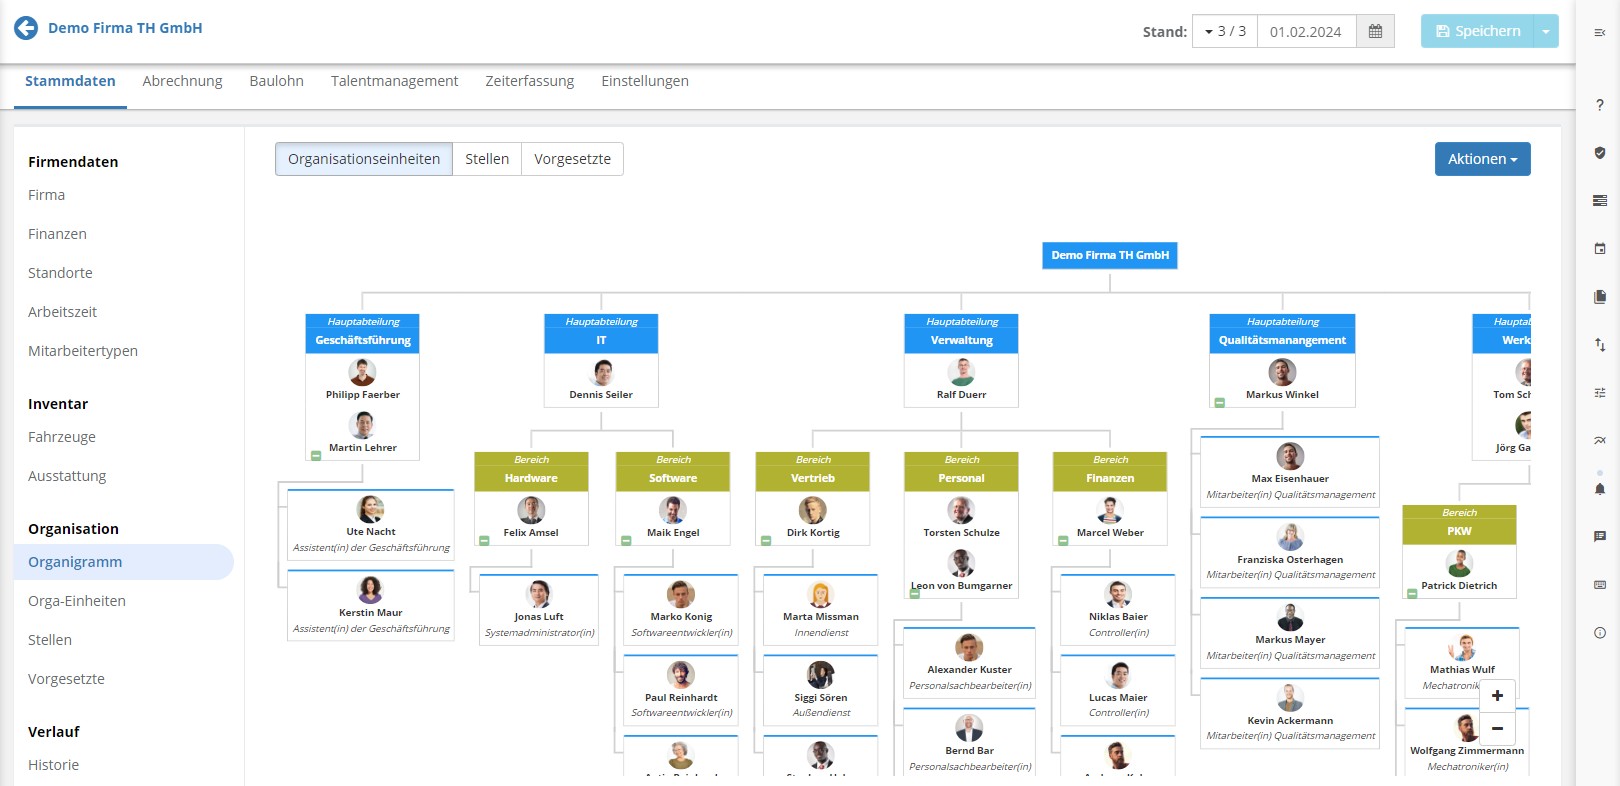Click the Stand date field 01.02.2024
The image size is (1620, 786).
coord(1306,32)
